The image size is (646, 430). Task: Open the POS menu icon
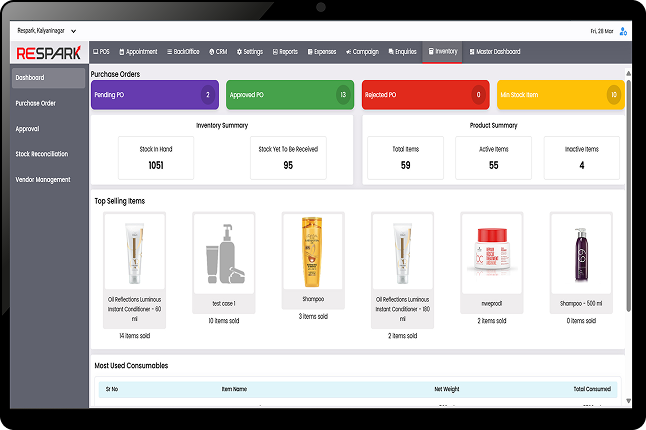[101, 51]
